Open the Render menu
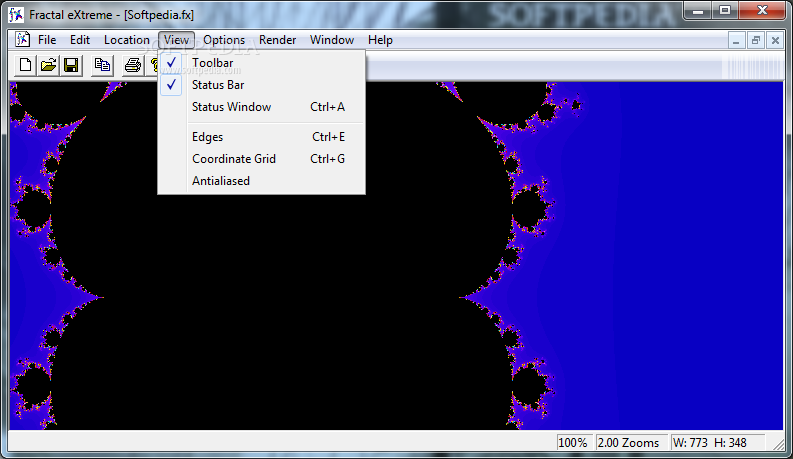Screen dimensions: 793x459 click(x=278, y=40)
